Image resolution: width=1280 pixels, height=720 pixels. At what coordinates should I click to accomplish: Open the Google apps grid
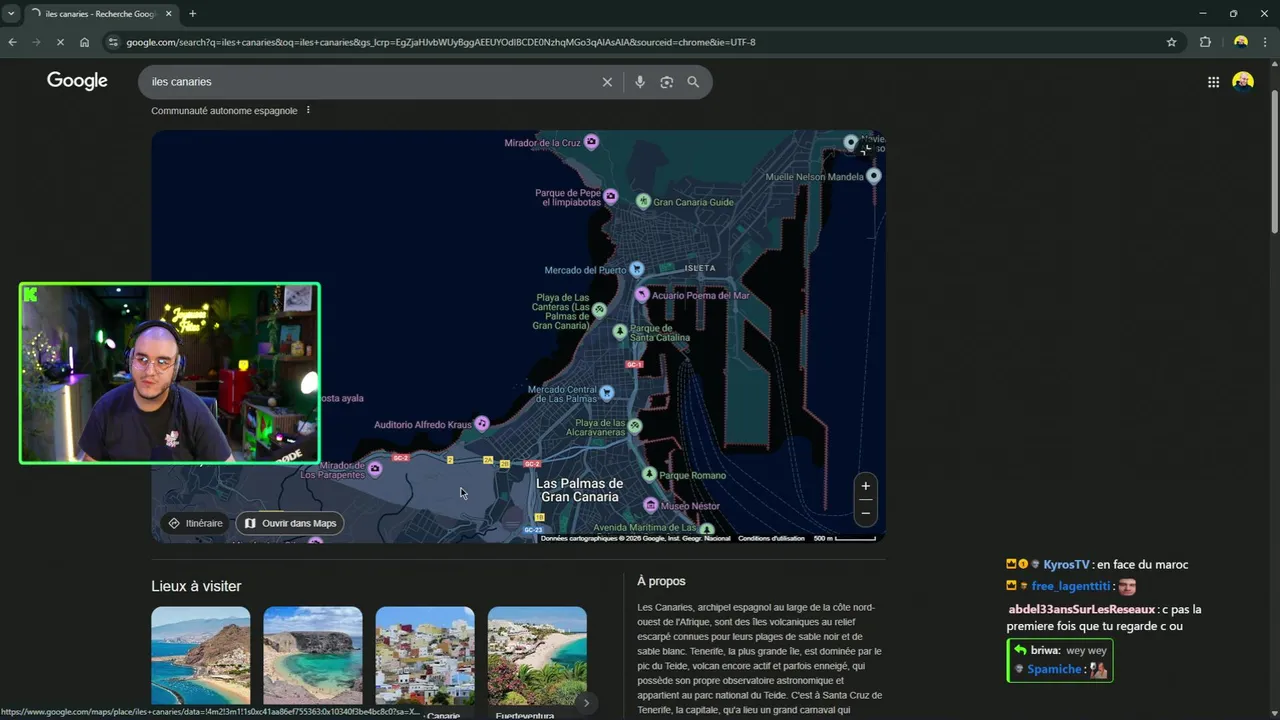1213,82
